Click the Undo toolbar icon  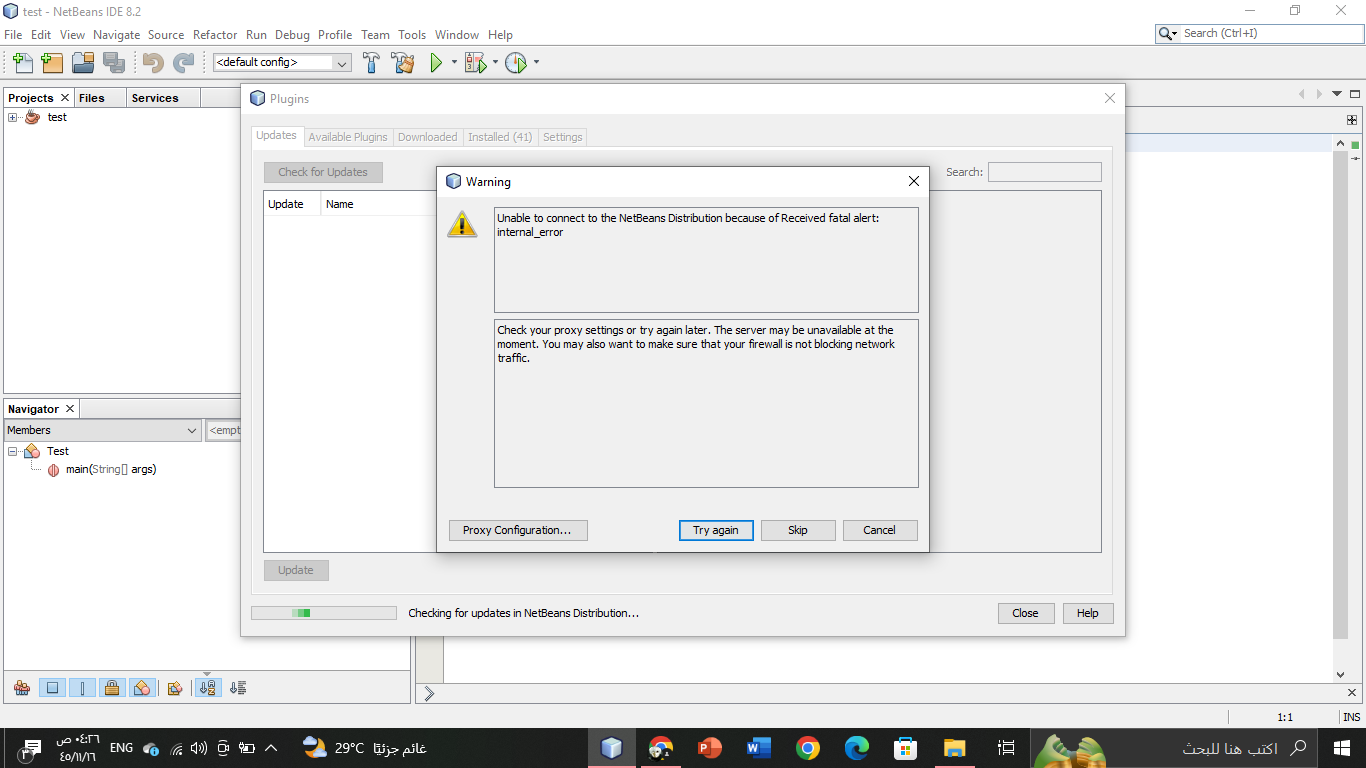pos(150,62)
